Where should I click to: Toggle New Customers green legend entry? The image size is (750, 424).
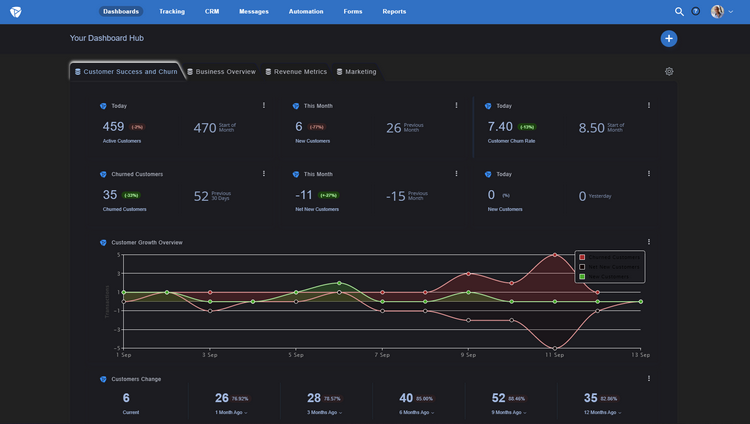(604, 277)
